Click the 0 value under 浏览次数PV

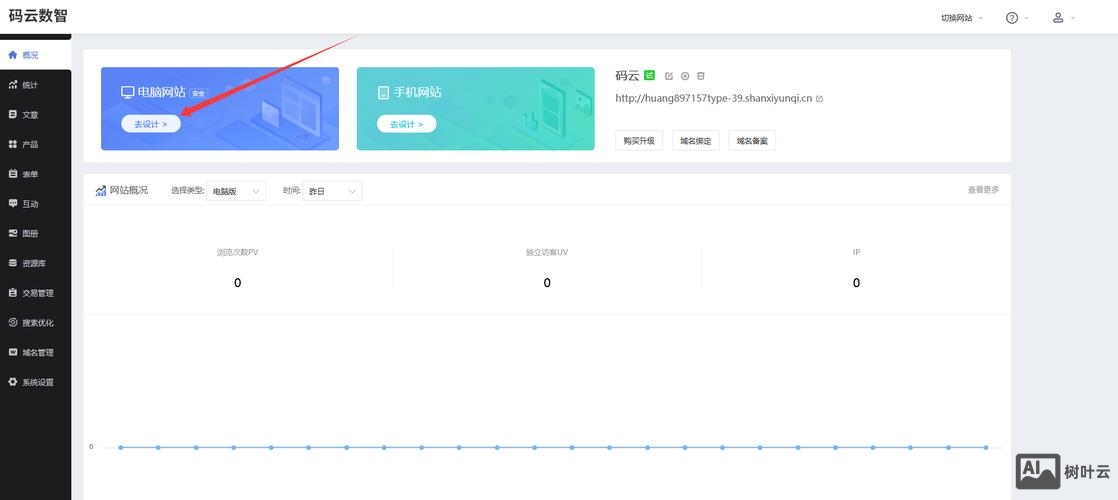tap(237, 283)
